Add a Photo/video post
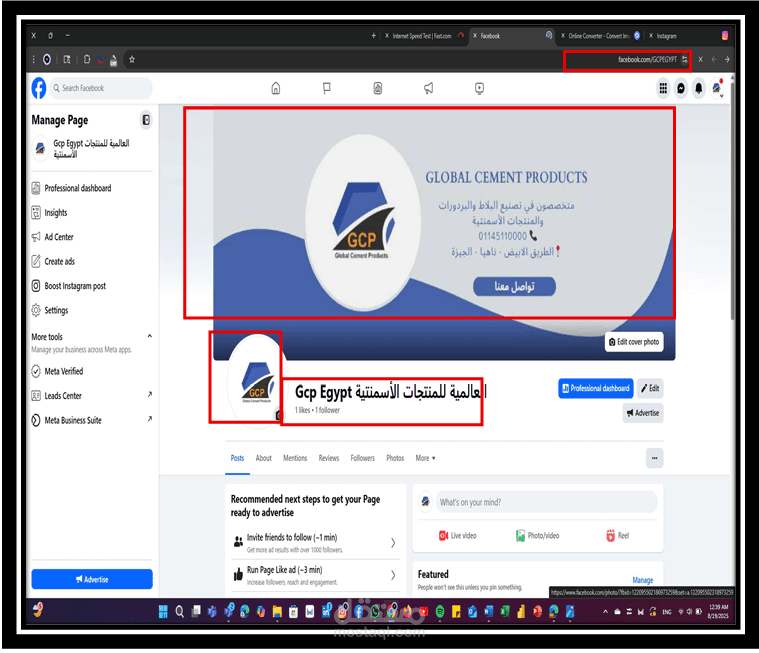This screenshot has width=759, height=653. [x=537, y=535]
